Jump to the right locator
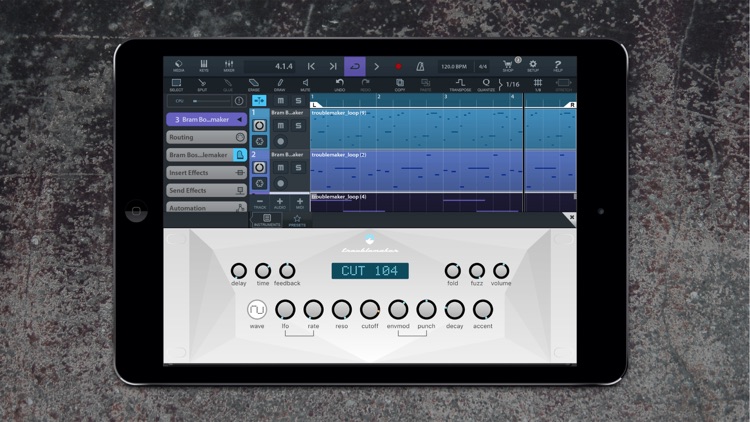 click(x=333, y=67)
